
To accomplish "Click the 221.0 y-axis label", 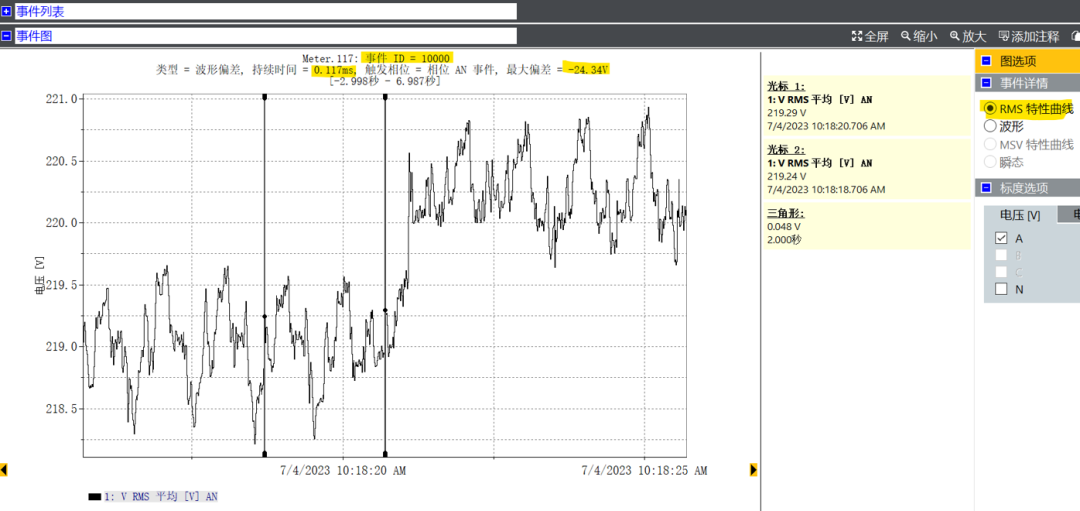I will [61, 99].
